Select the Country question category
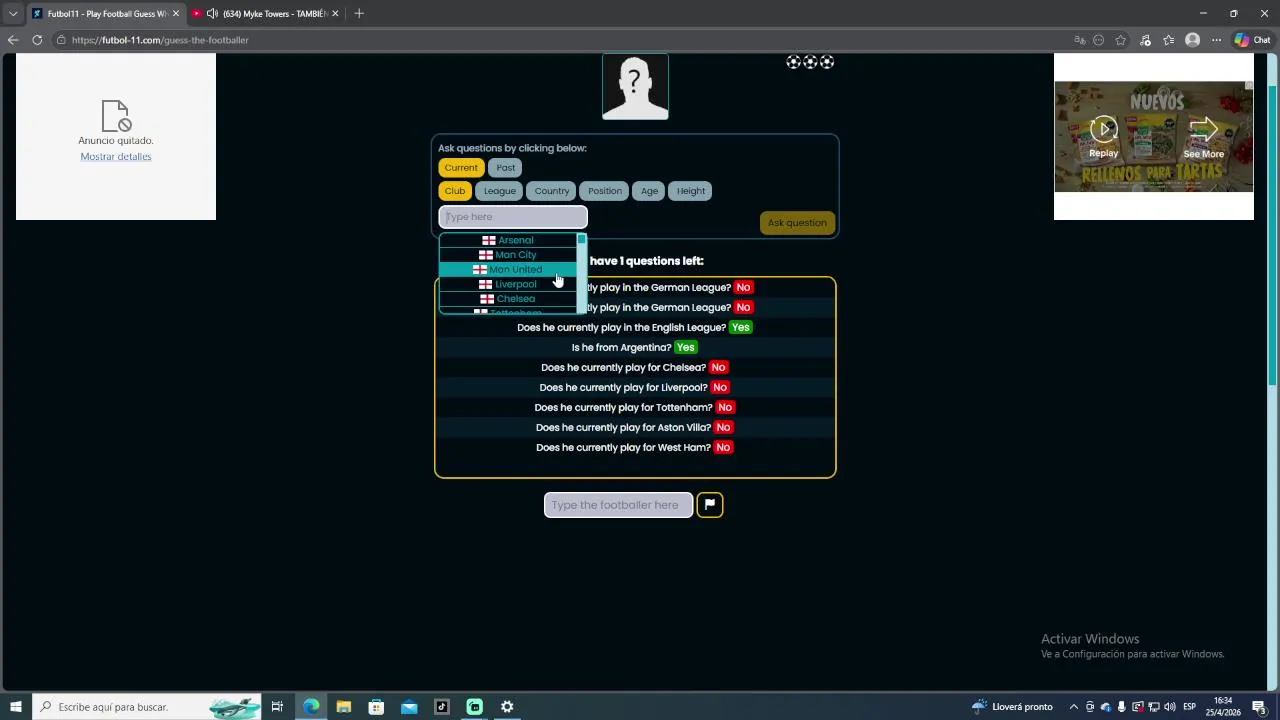 (552, 191)
